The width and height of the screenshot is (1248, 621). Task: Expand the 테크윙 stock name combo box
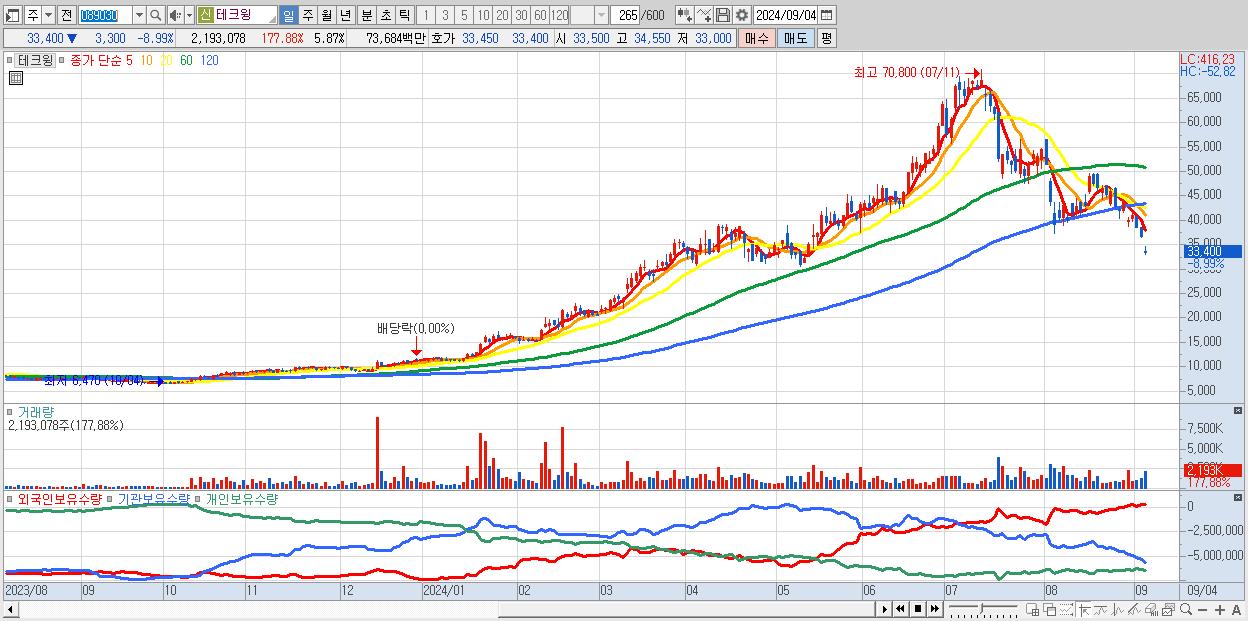(237, 15)
